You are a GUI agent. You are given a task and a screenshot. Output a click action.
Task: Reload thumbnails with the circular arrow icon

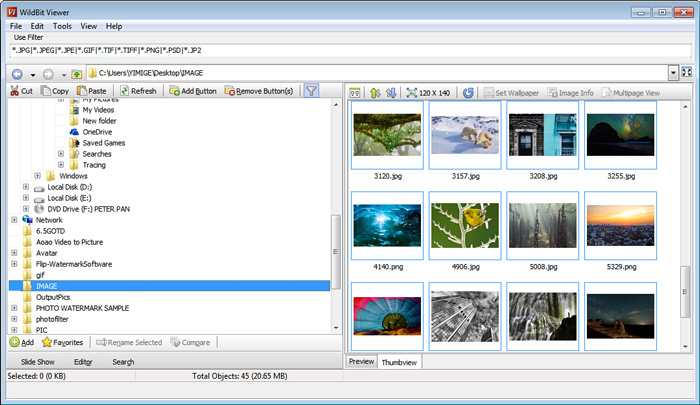coord(468,93)
